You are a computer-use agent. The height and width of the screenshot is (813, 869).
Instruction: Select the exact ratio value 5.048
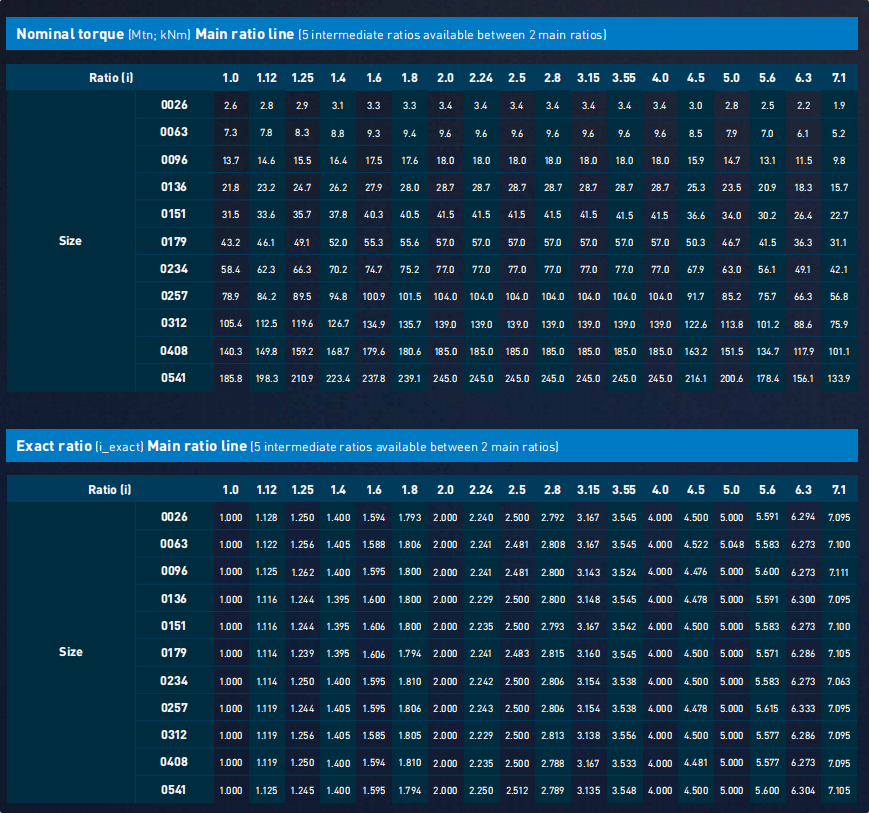pos(731,544)
